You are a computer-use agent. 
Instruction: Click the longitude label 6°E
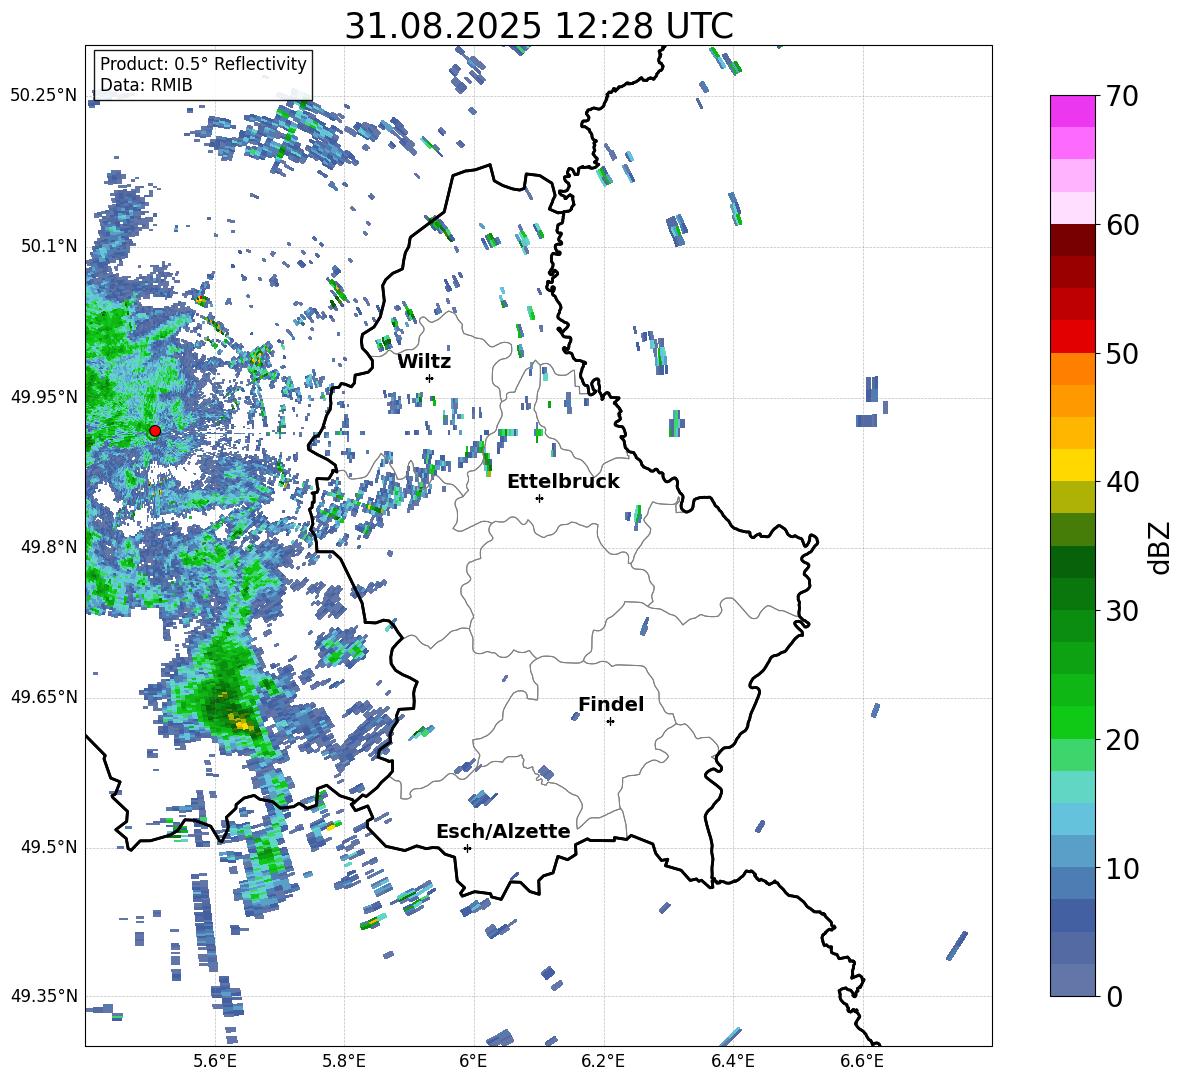point(473,1061)
